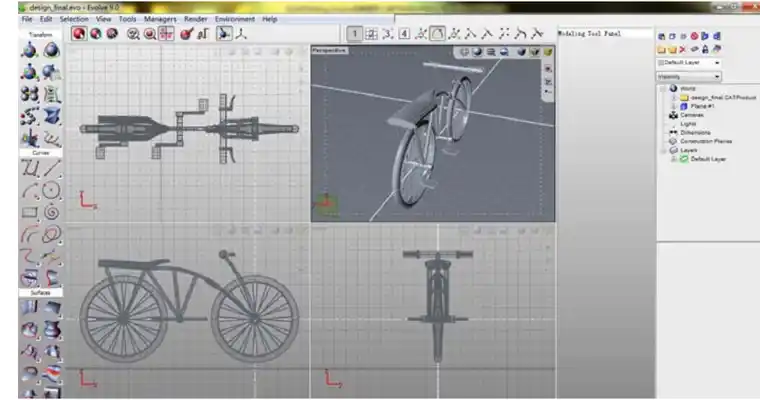
Task: Switch to single viewport layout button 1
Action: click(354, 33)
